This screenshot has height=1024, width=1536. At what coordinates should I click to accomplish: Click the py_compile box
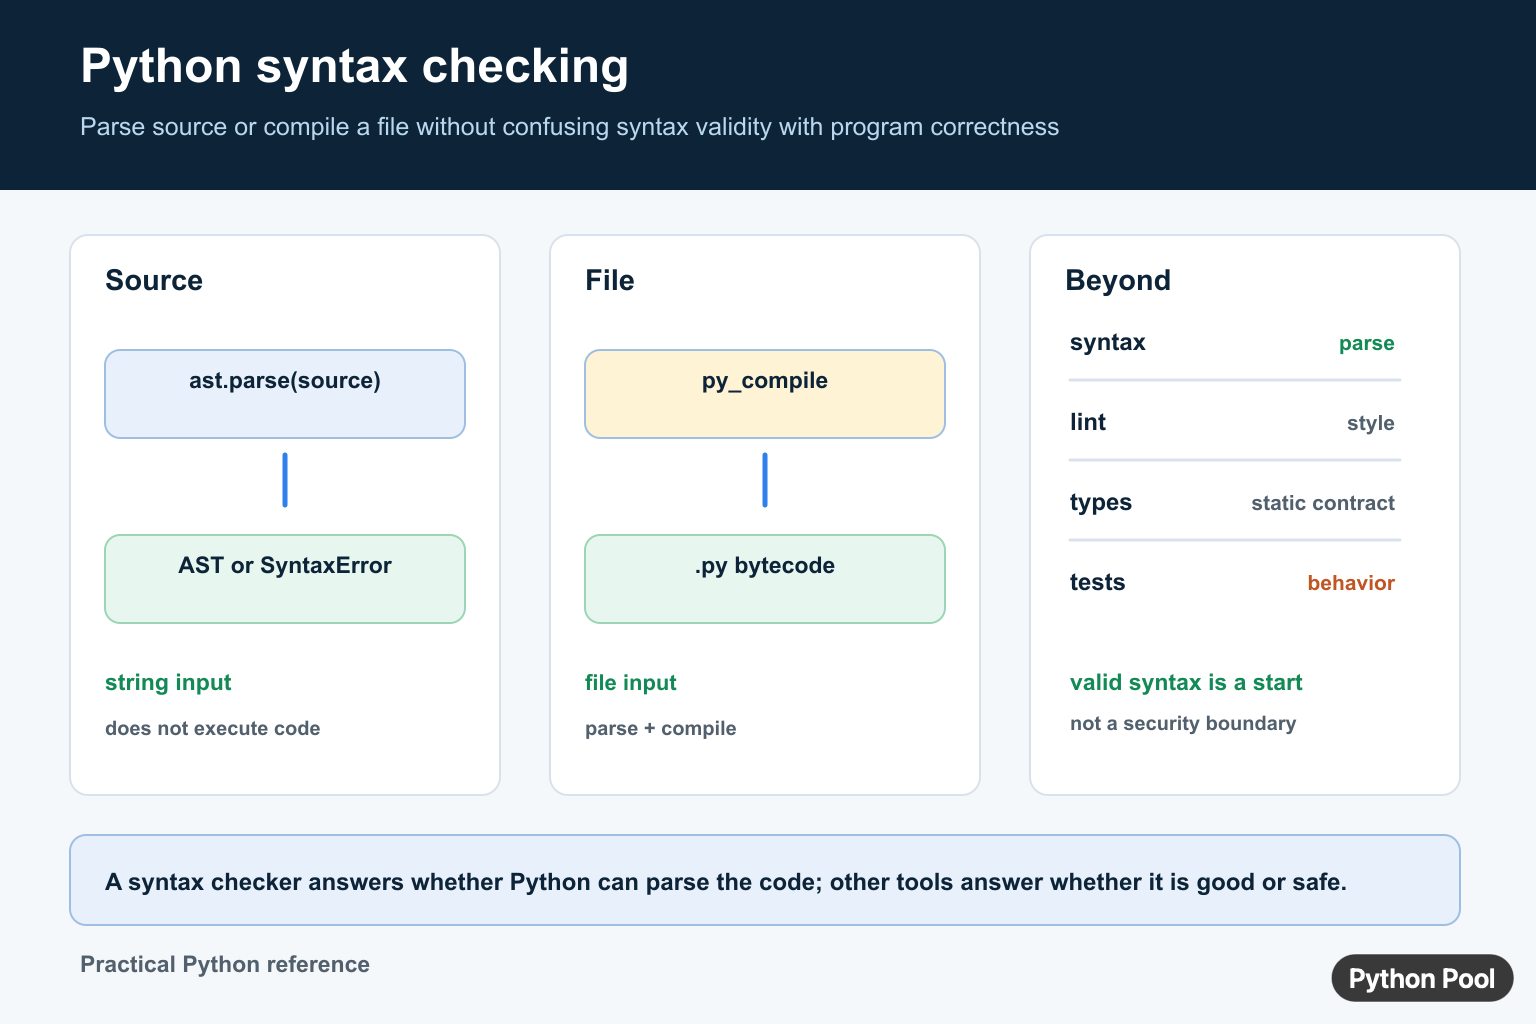pyautogui.click(x=765, y=394)
